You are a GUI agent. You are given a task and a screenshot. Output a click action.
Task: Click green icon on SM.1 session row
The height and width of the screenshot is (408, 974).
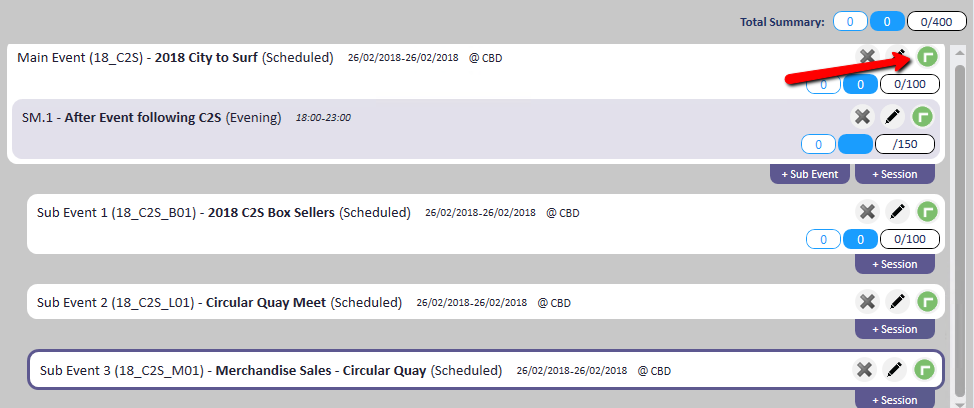923,117
